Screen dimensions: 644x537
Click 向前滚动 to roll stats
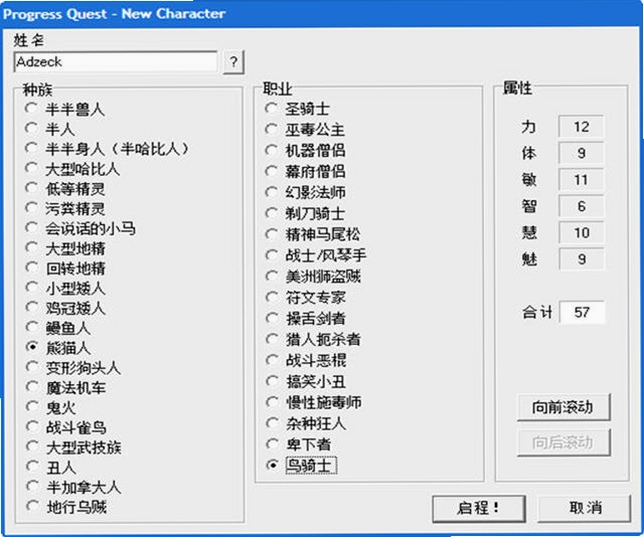pyautogui.click(x=563, y=407)
